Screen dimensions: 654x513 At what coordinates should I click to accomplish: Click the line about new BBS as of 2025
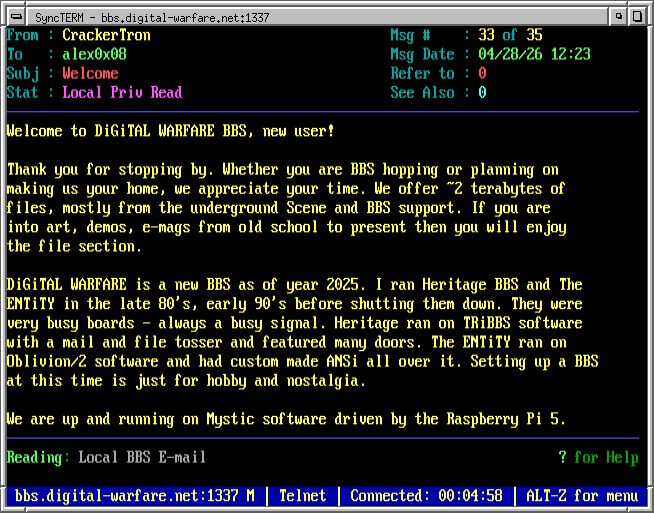pyautogui.click(x=294, y=285)
